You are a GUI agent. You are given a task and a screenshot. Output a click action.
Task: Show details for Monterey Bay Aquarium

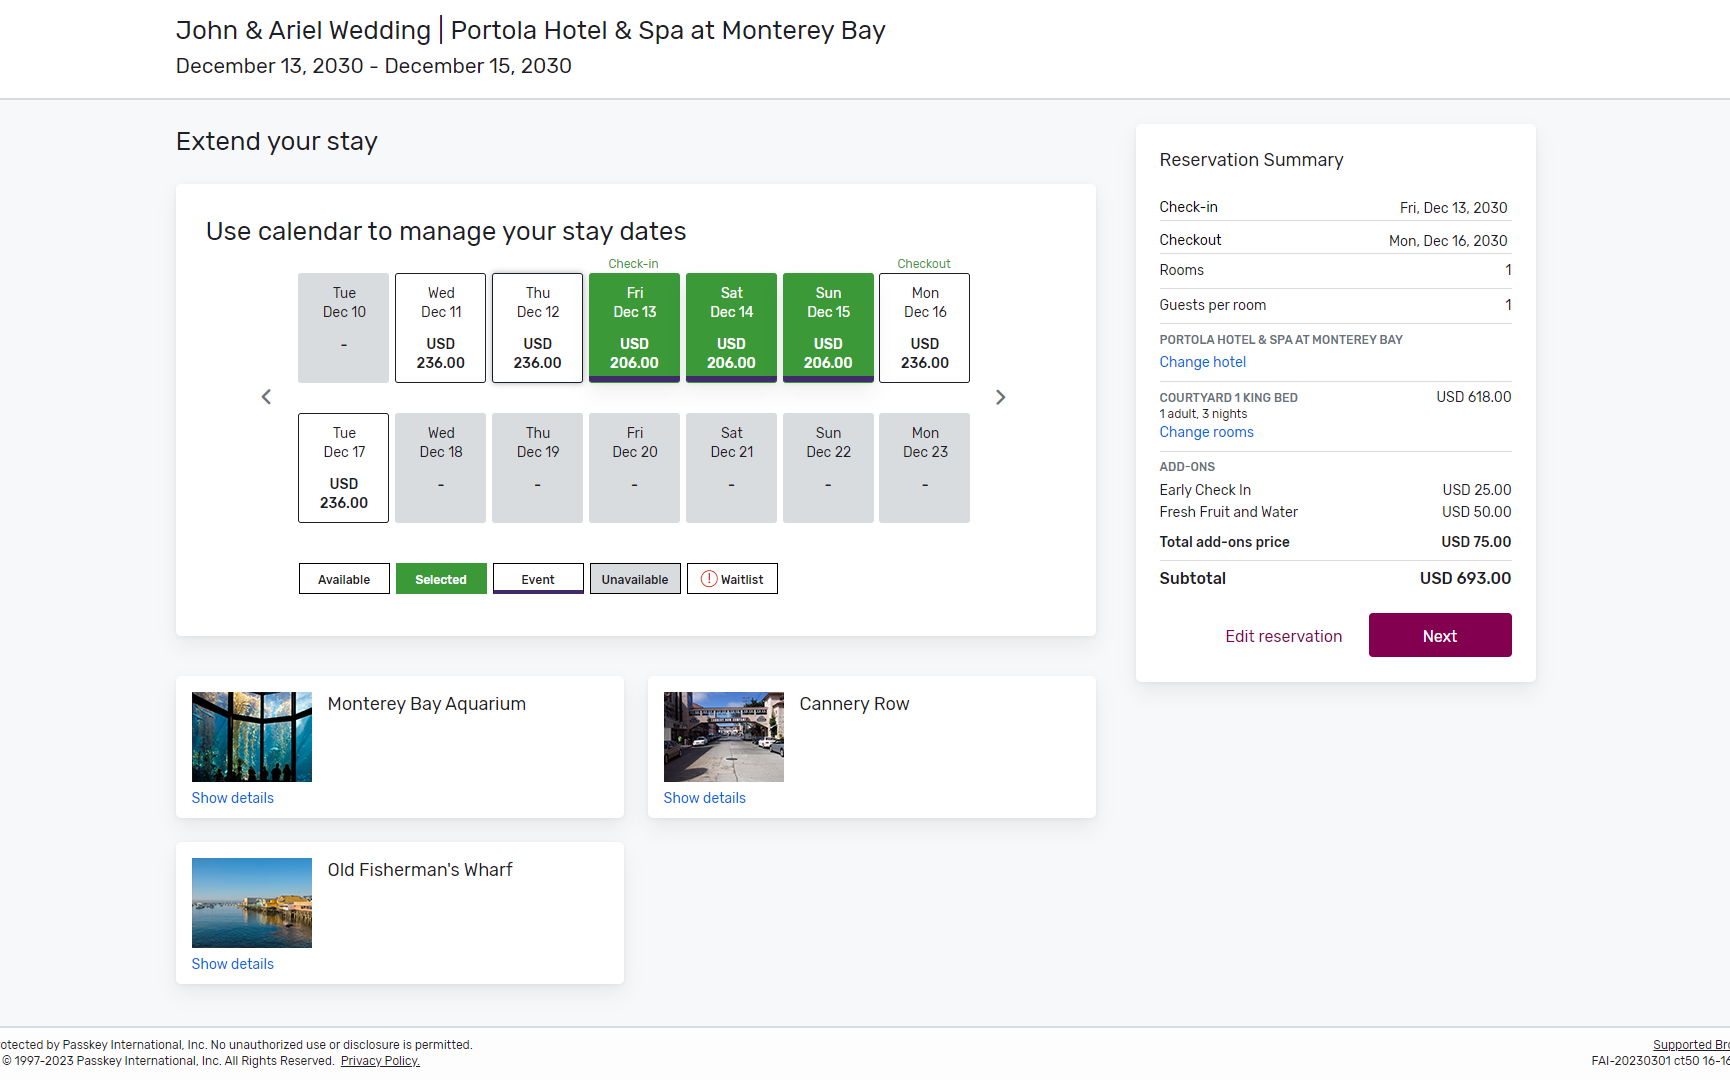click(x=233, y=798)
